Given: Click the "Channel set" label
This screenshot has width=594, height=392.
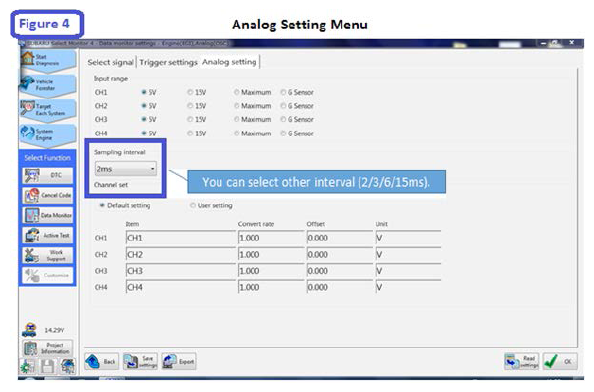Looking at the screenshot, I should click(111, 185).
